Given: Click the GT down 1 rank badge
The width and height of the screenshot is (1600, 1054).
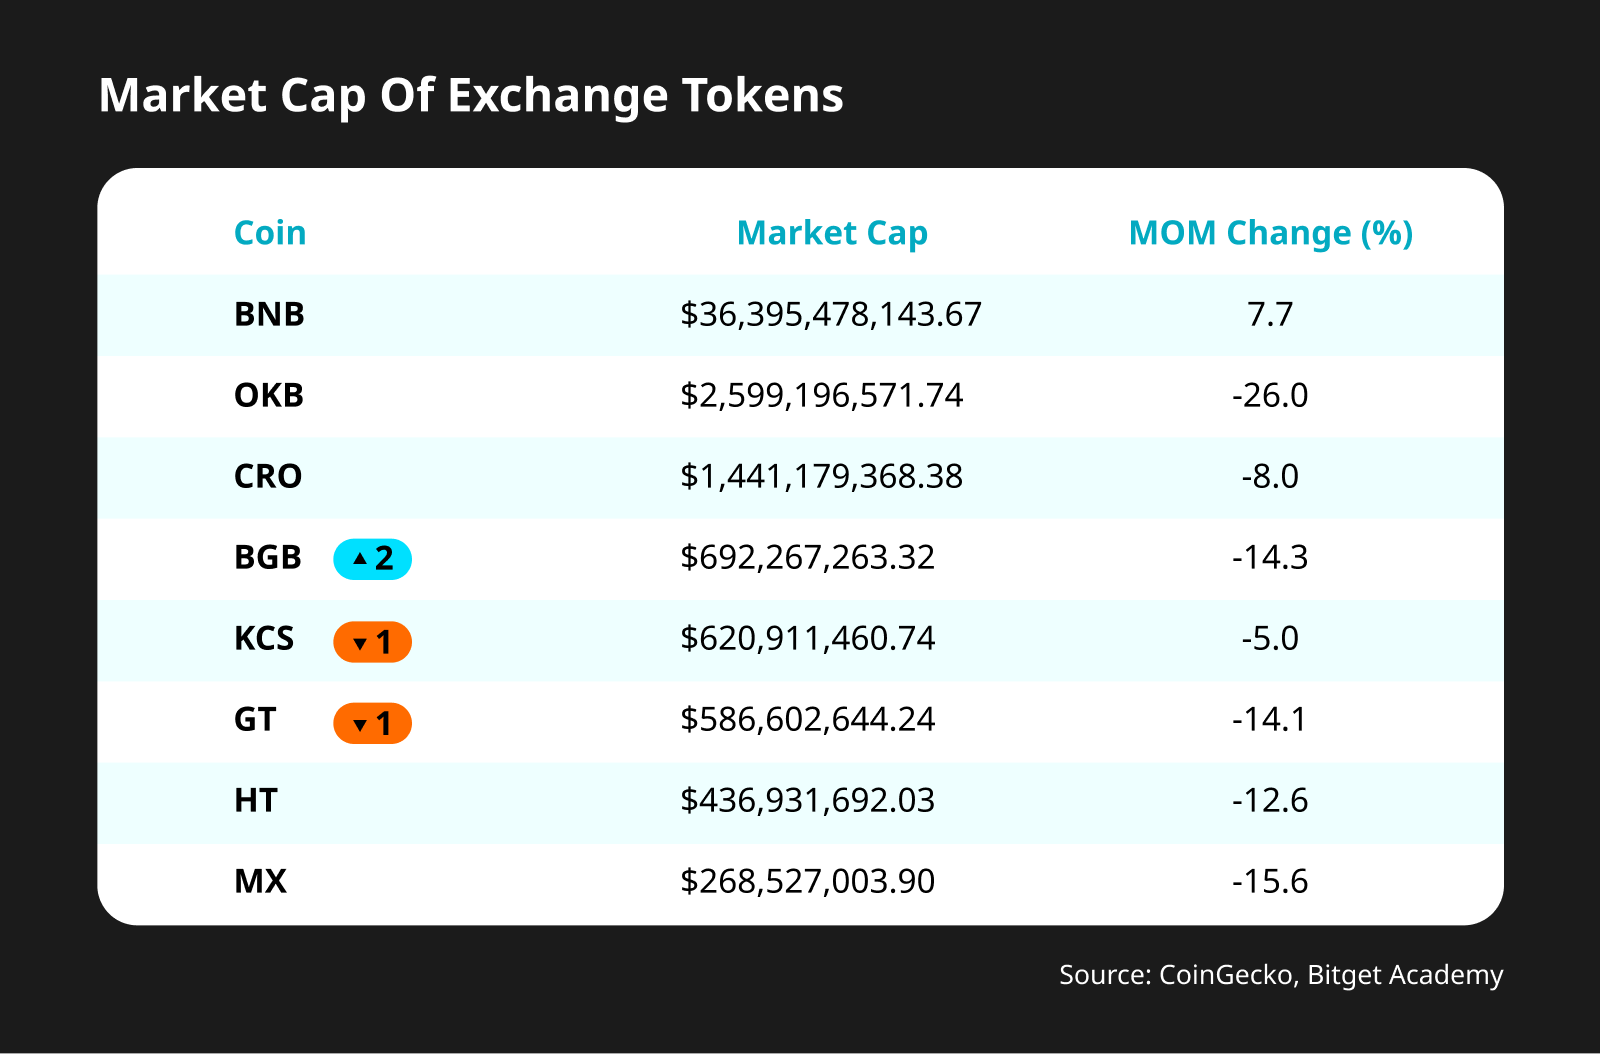Looking at the screenshot, I should coord(372,723).
